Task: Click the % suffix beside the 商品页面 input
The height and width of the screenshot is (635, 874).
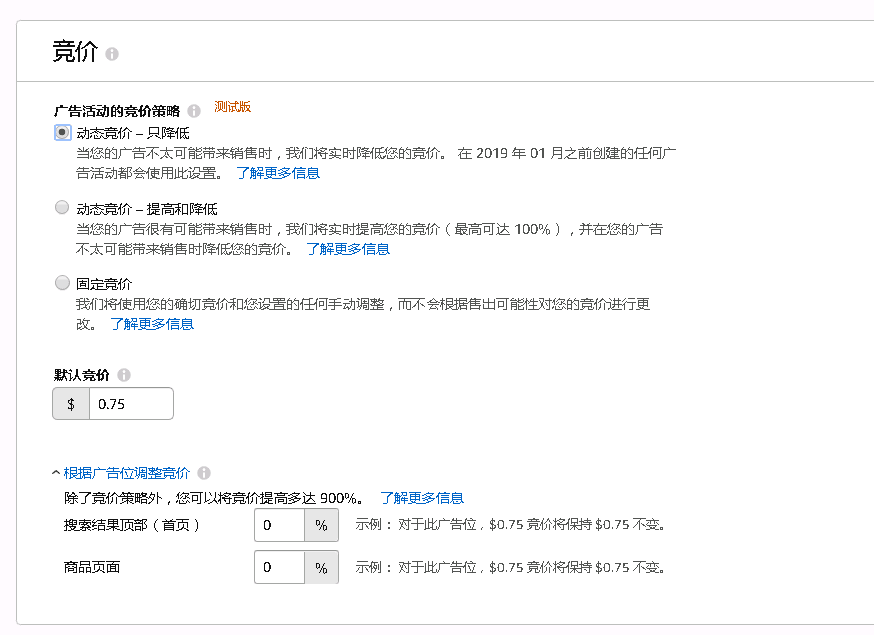Action: click(320, 567)
